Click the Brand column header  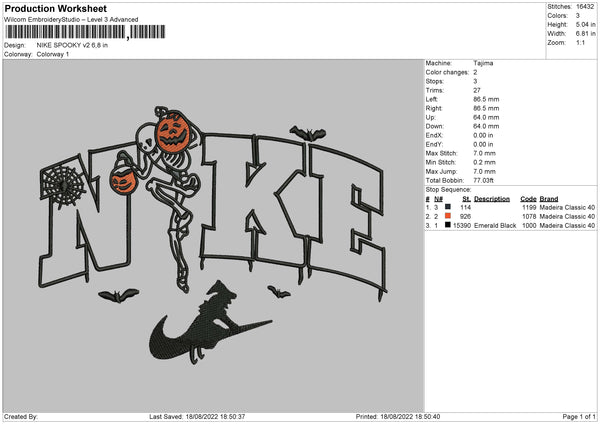click(x=549, y=199)
